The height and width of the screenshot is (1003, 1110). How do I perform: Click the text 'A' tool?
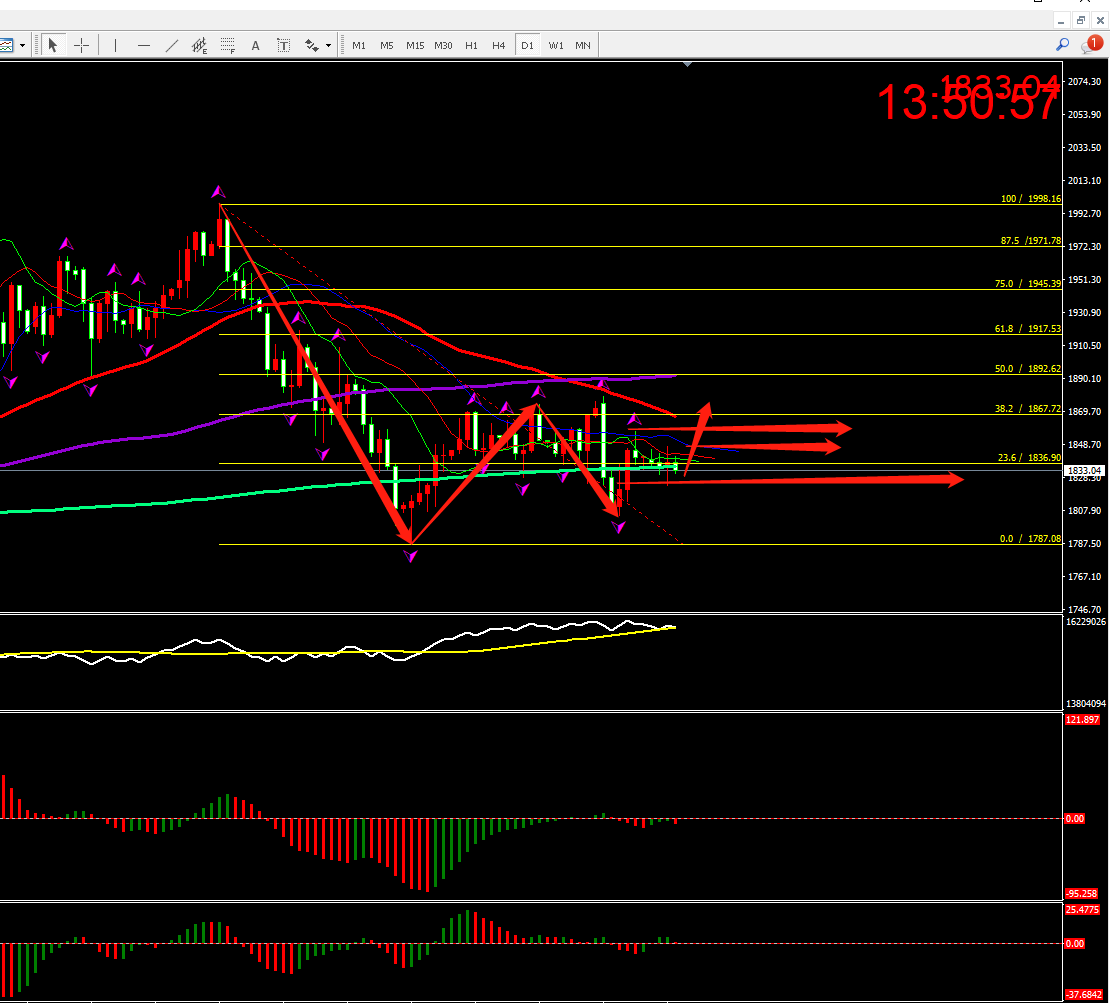[255, 45]
